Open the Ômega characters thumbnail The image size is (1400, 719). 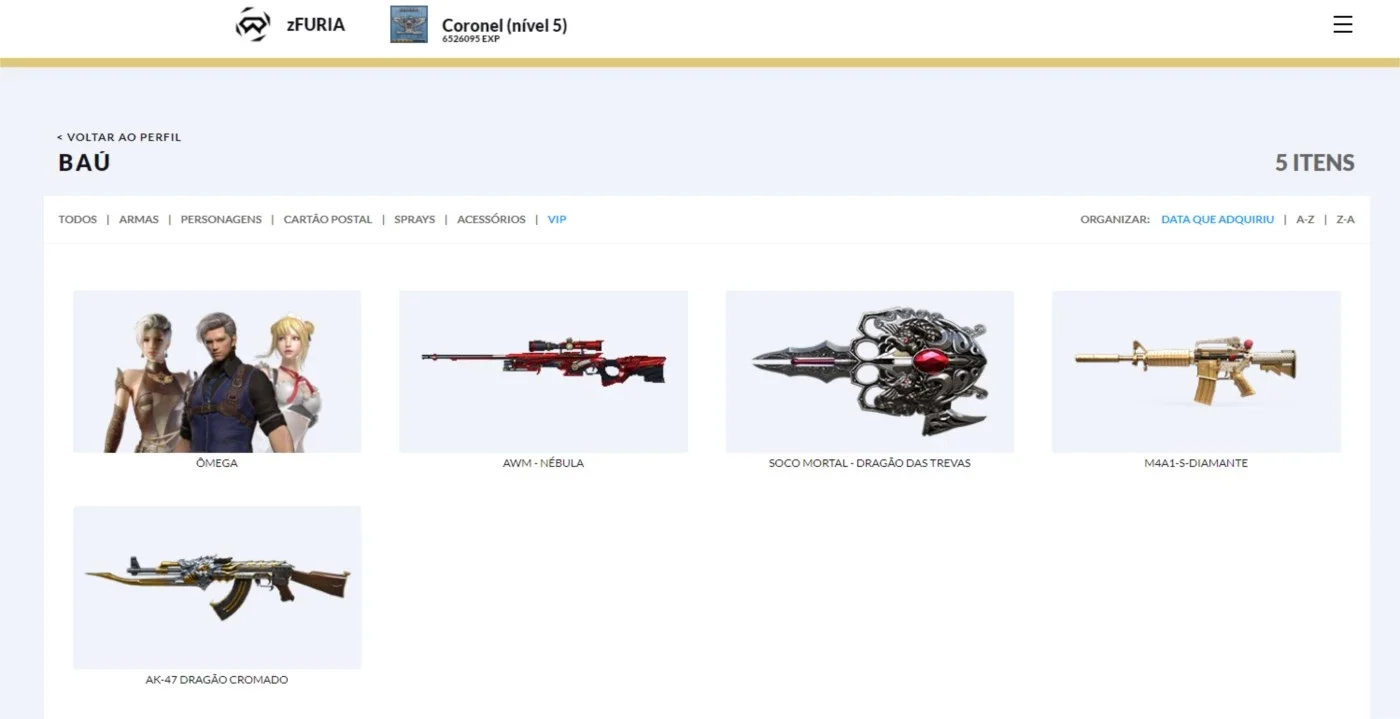coord(217,371)
